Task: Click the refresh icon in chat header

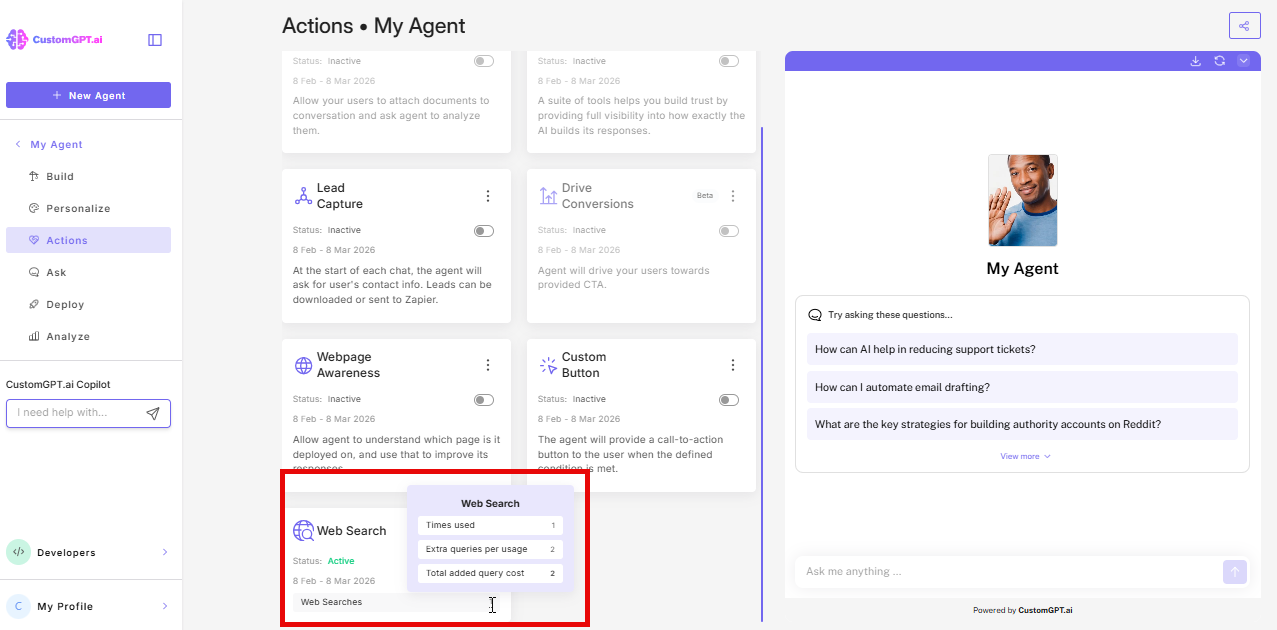Action: 1220,61
